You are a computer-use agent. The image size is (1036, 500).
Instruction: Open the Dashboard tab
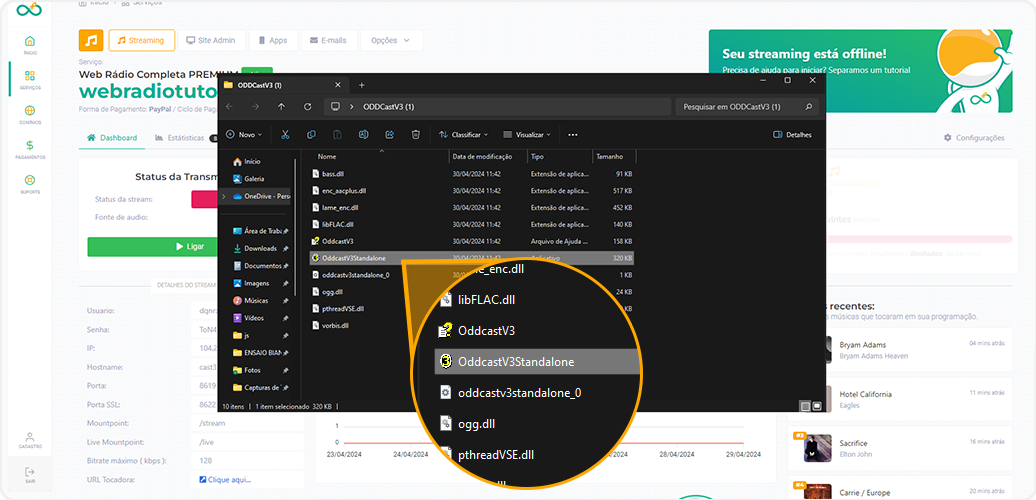pos(112,138)
